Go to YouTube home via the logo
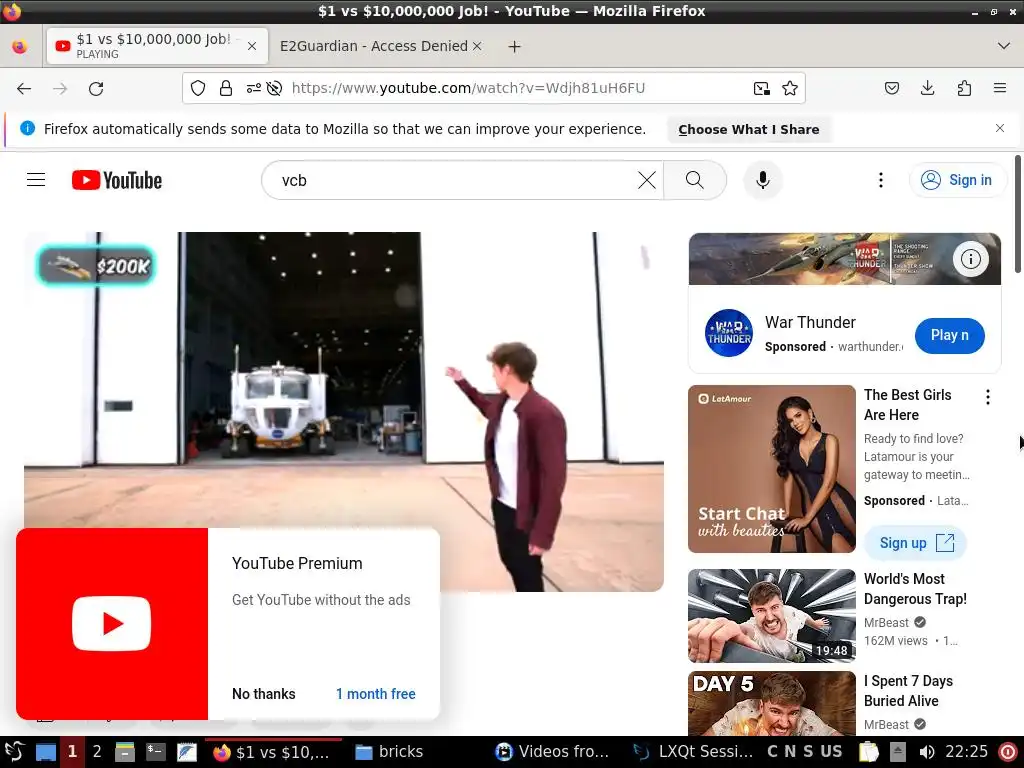This screenshot has height=768, width=1024. coord(117,180)
